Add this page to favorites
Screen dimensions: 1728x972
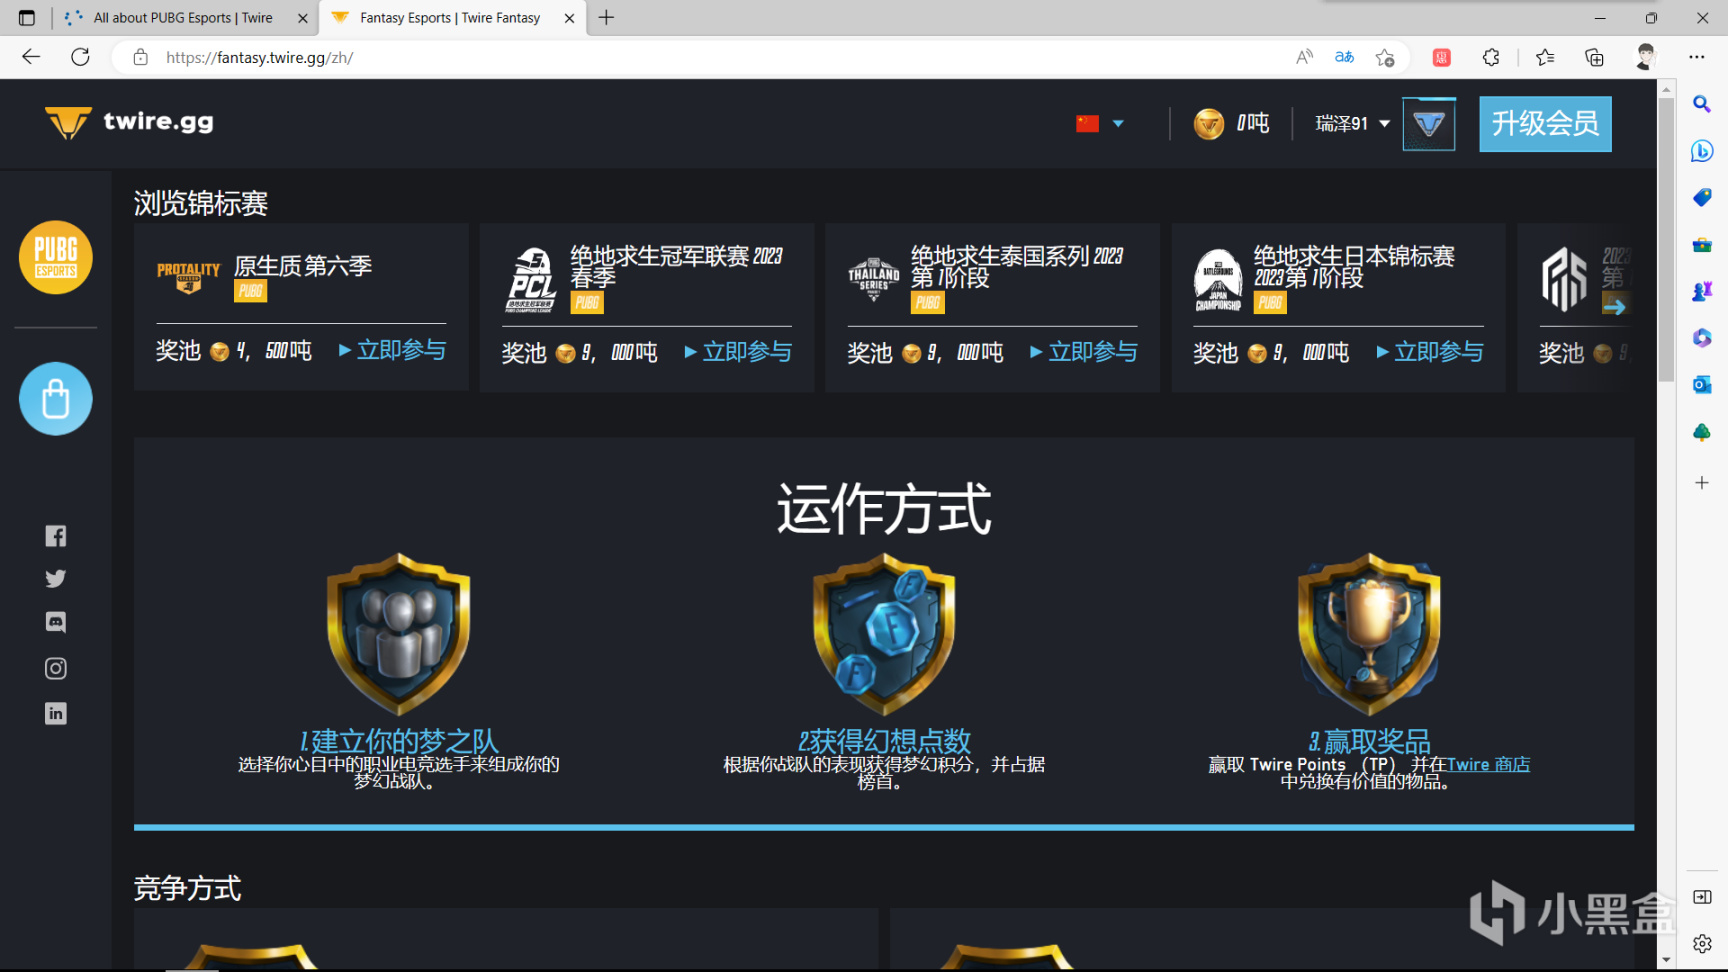pos(1385,57)
